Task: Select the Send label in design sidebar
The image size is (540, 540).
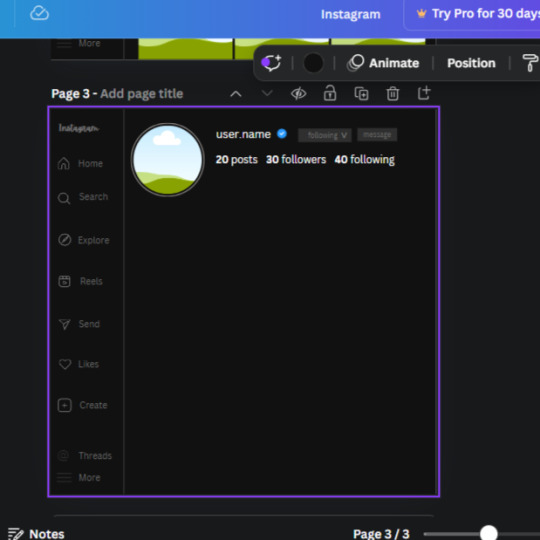Action: (89, 324)
